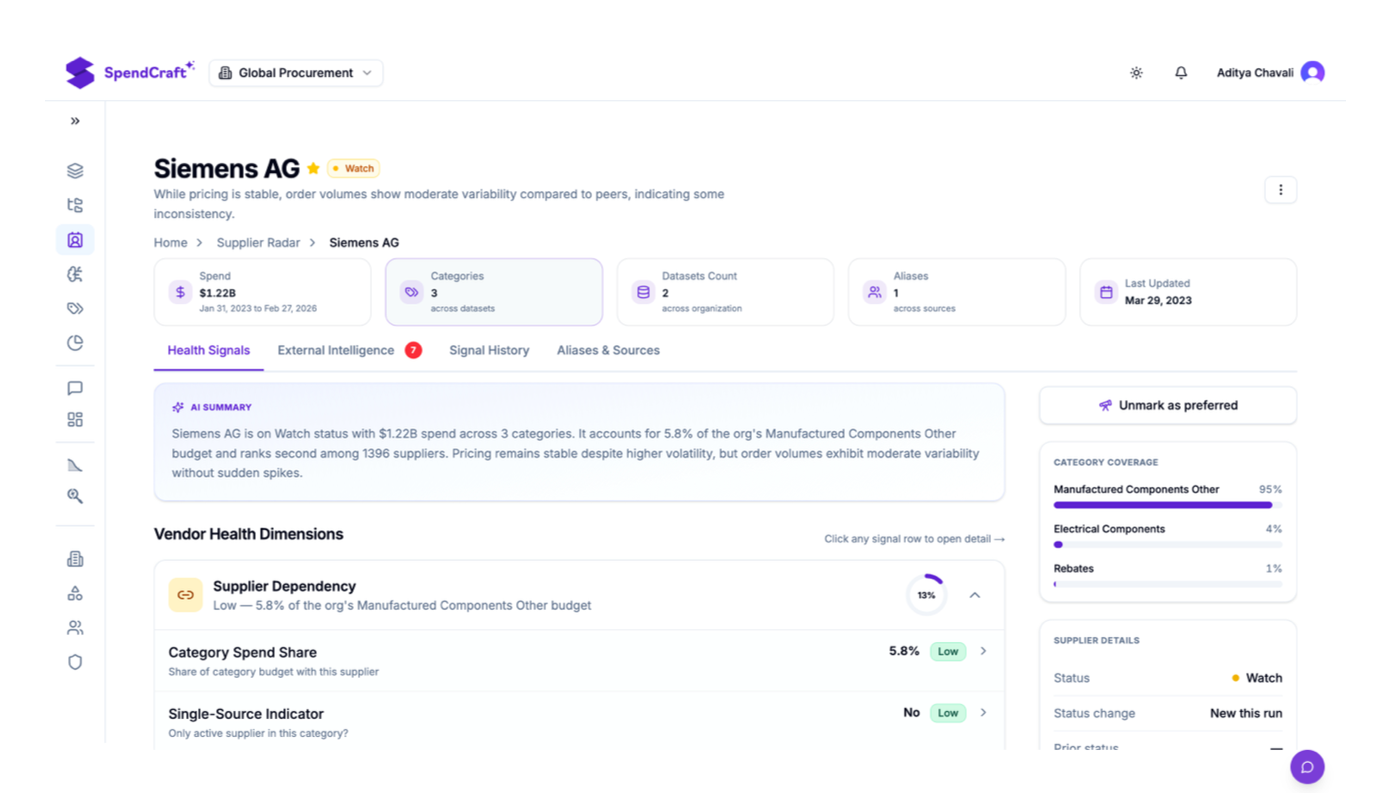Click the red 7 notification badge
The image size is (1390, 793).
coord(413,350)
